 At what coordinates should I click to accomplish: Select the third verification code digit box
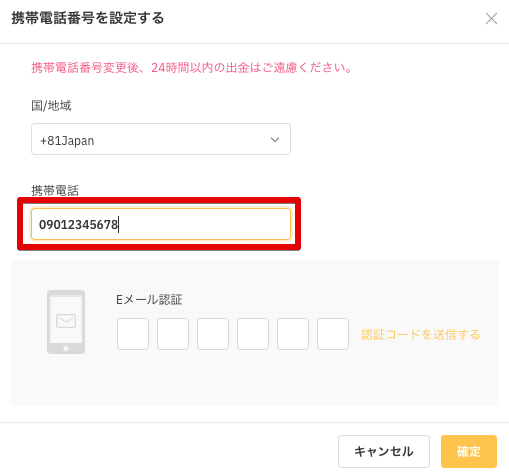213,334
